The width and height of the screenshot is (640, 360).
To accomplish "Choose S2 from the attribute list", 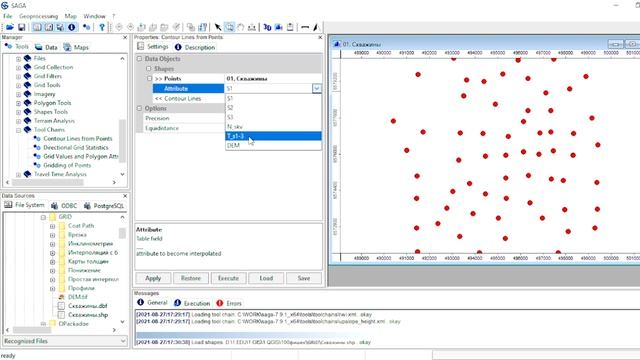I will 273,108.
